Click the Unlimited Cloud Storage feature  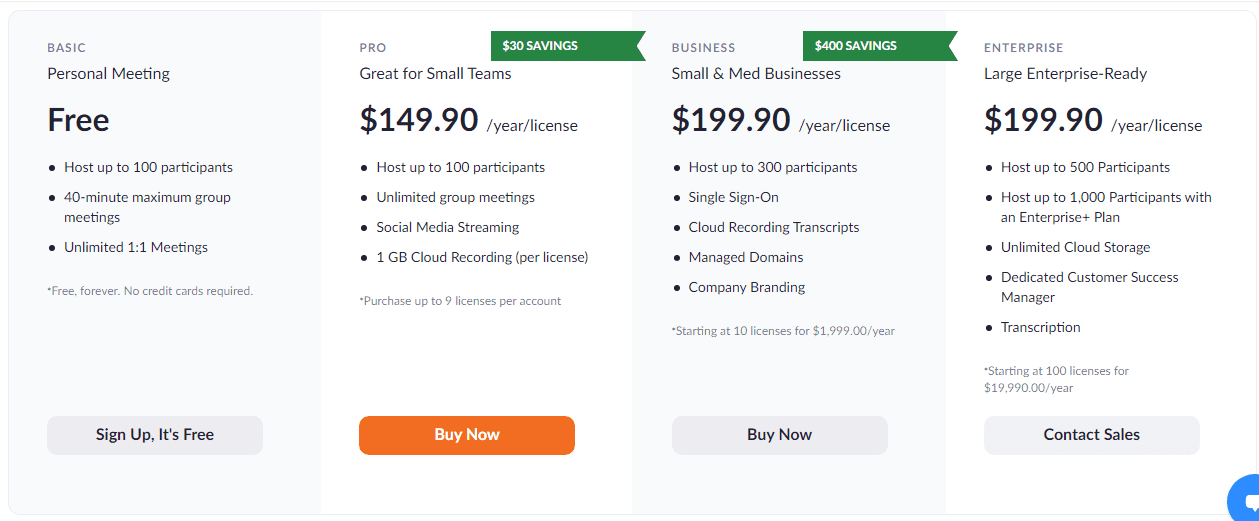pyautogui.click(x=1075, y=248)
